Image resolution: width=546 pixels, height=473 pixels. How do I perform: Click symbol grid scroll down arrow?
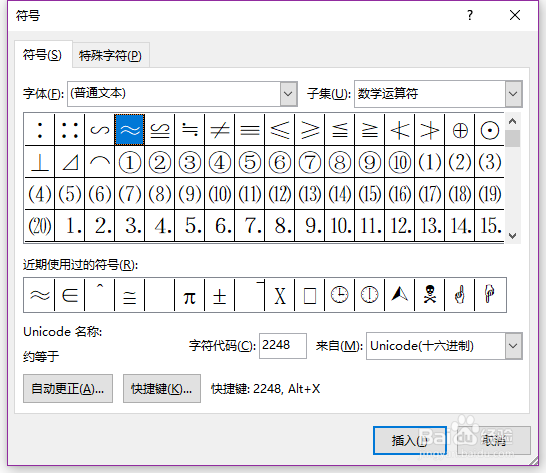pos(512,236)
